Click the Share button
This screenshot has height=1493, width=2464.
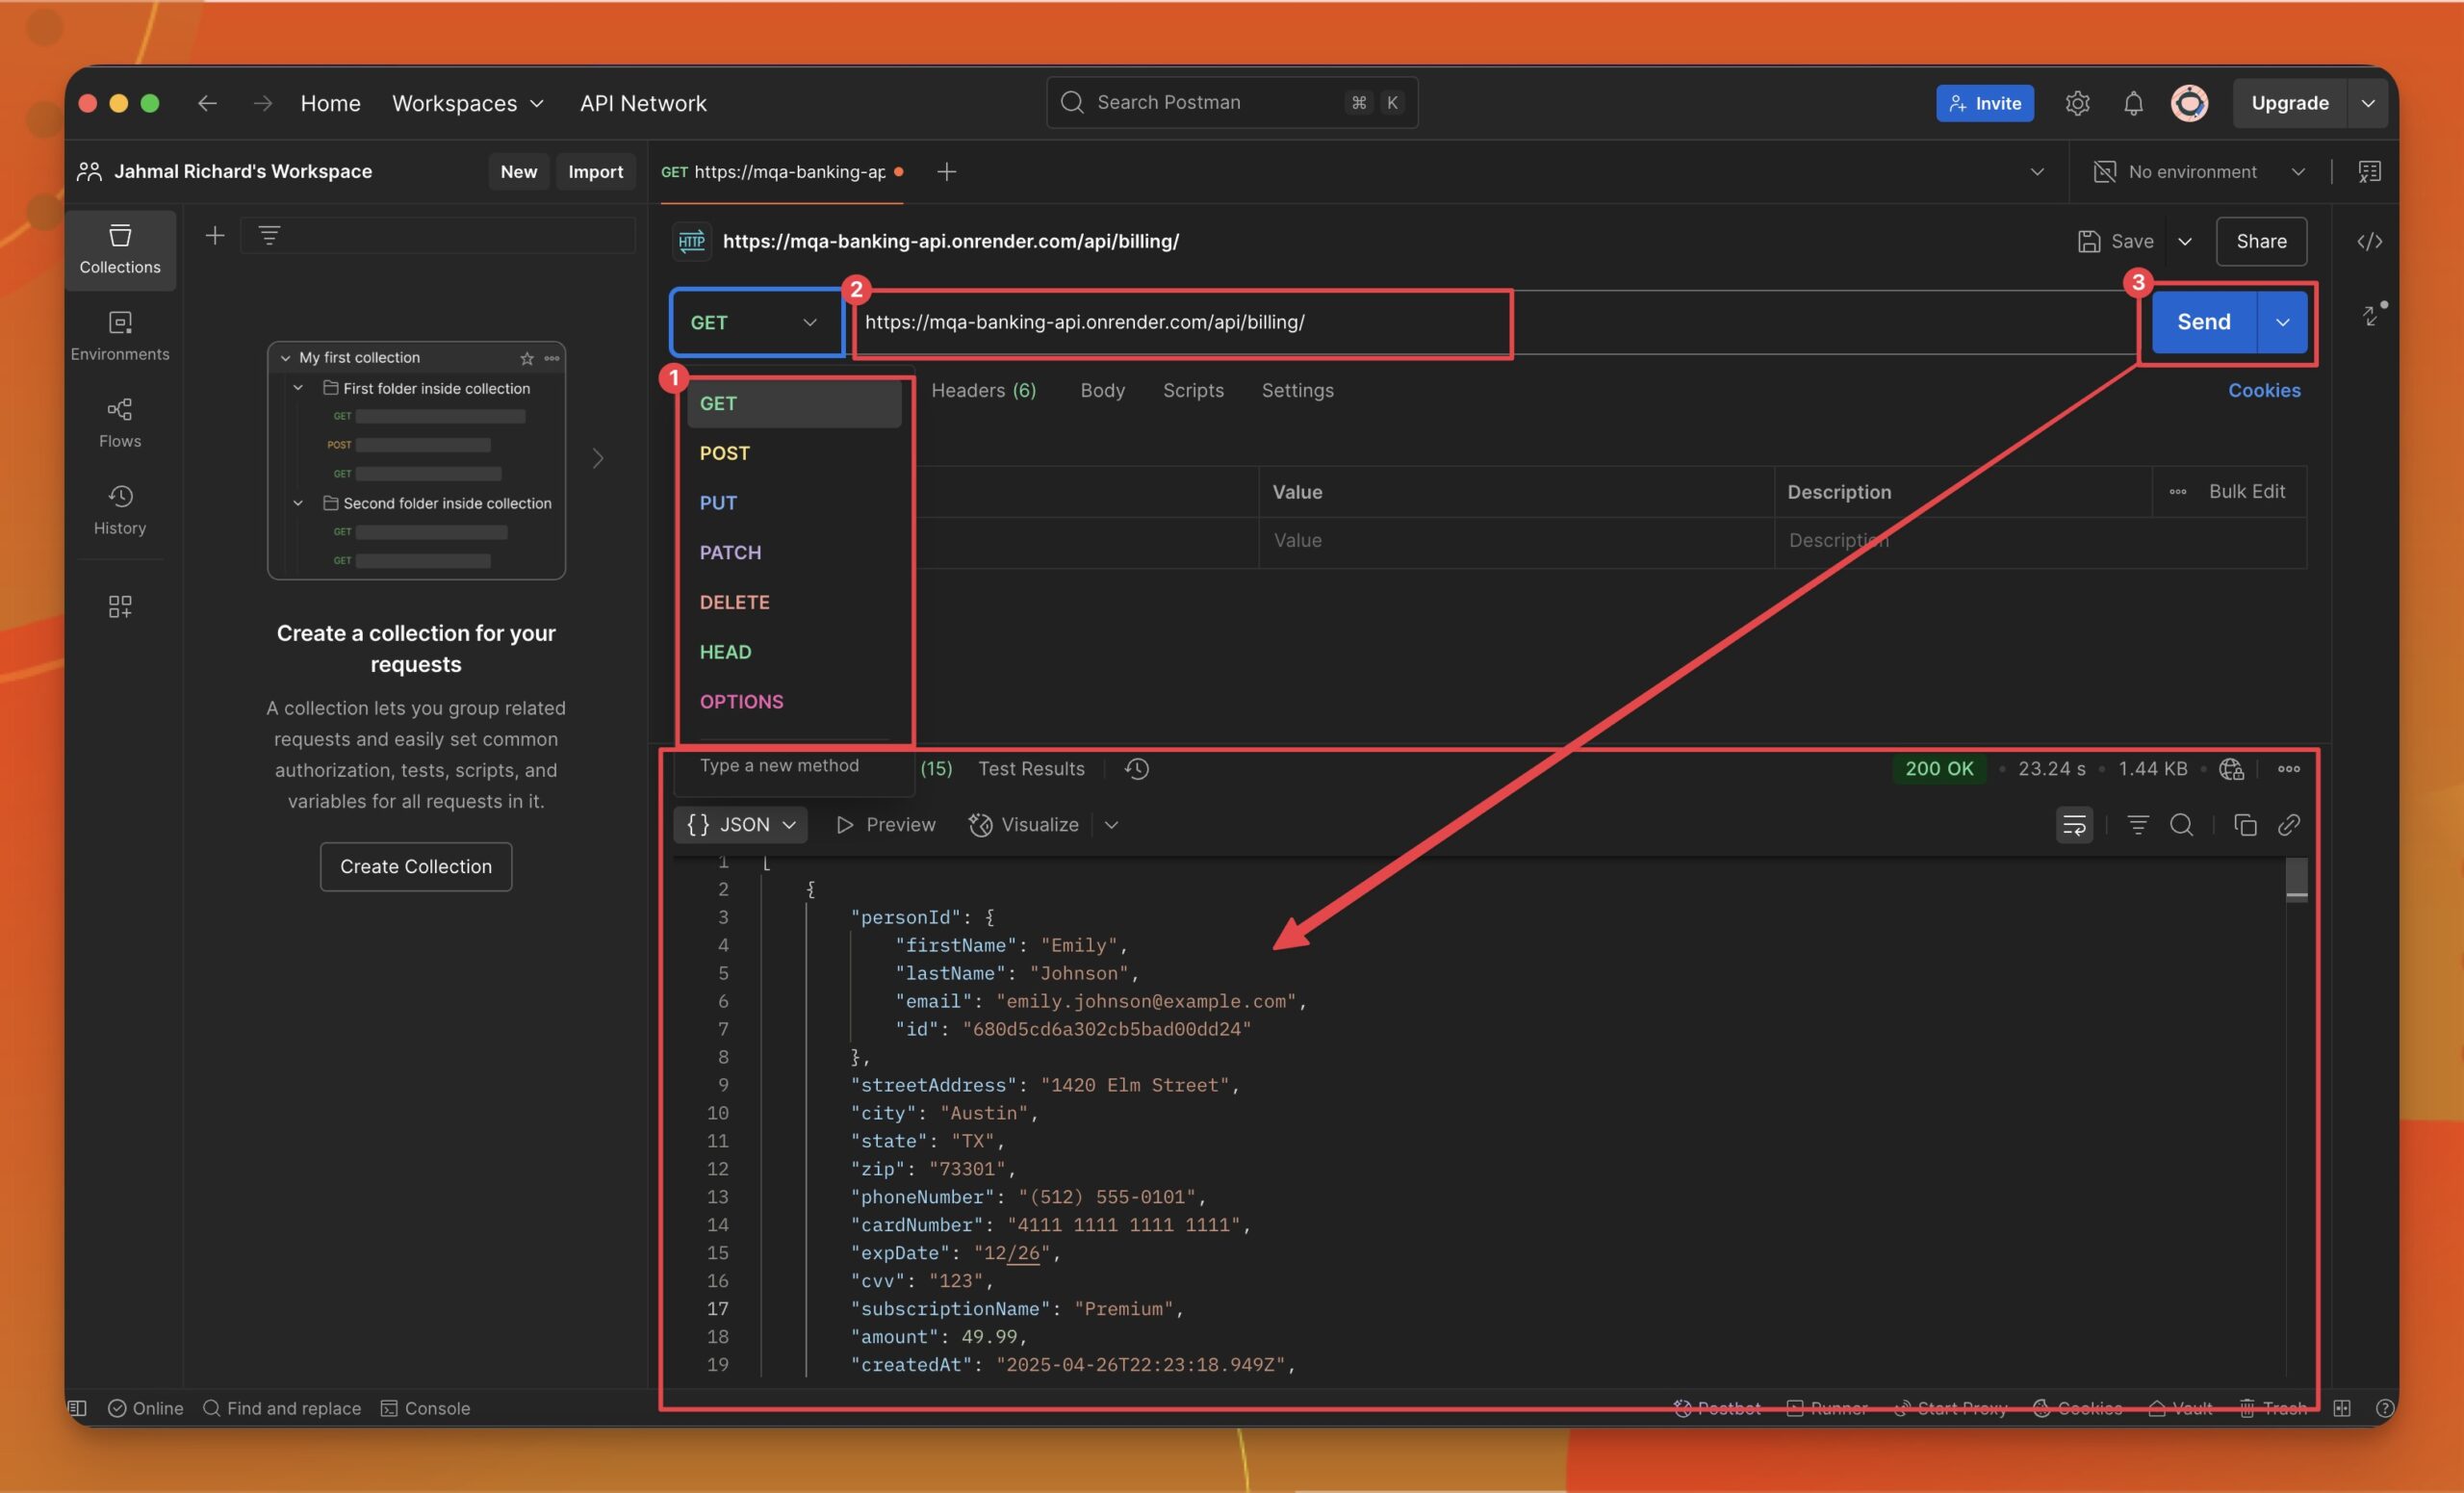tap(2260, 241)
